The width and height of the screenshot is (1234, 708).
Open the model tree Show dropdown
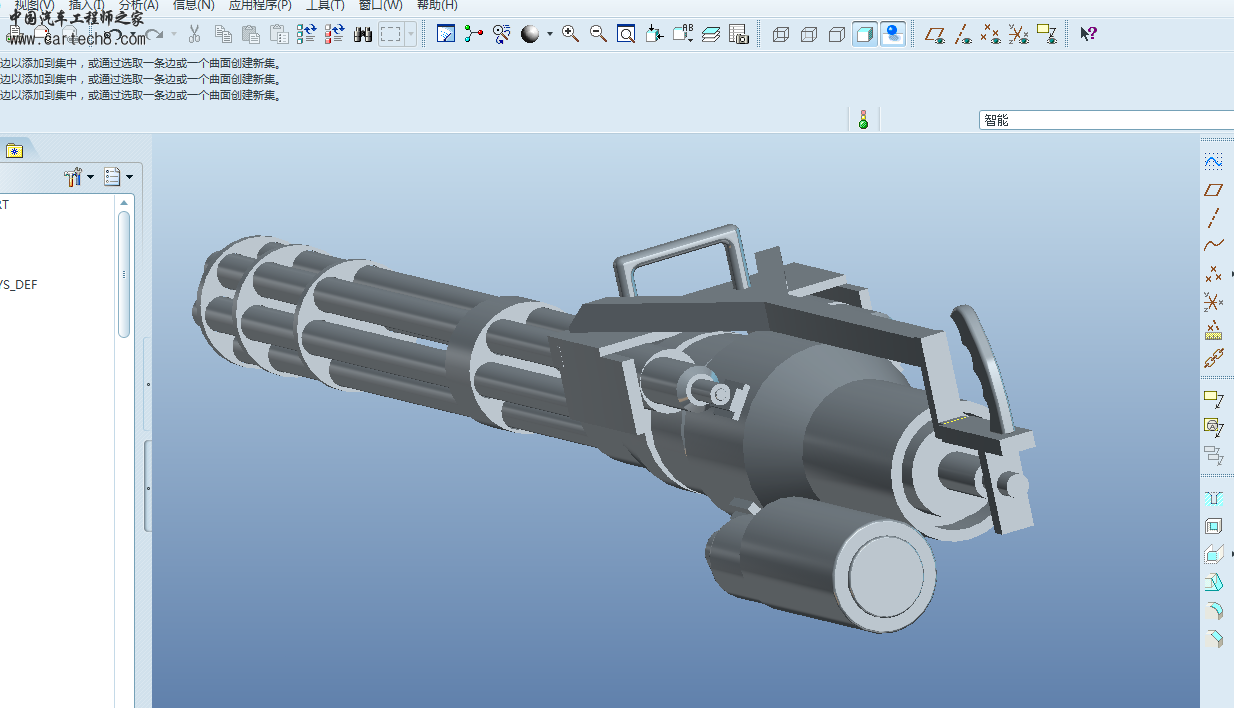[x=119, y=177]
